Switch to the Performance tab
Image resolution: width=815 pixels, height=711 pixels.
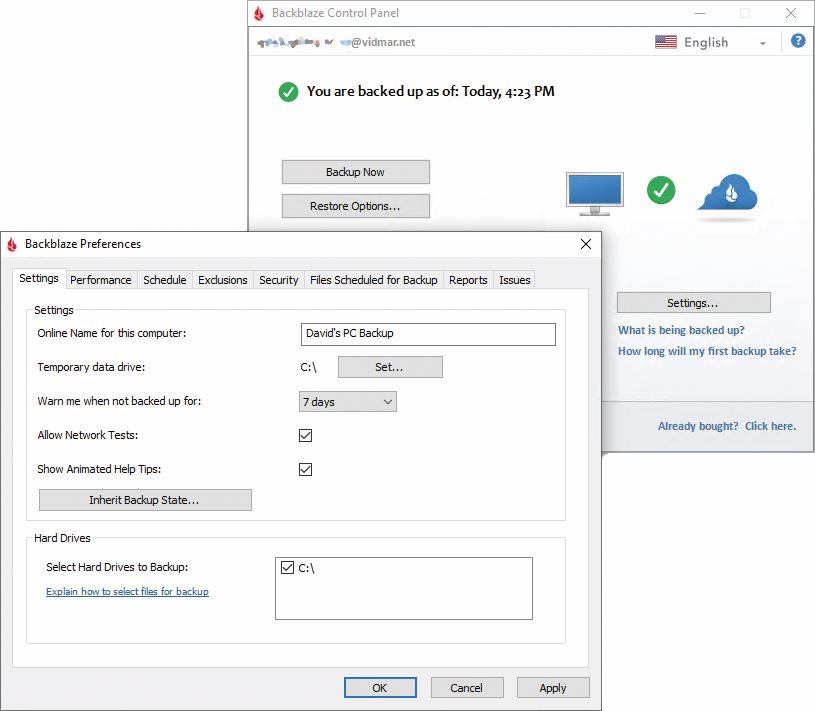pyautogui.click(x=101, y=280)
